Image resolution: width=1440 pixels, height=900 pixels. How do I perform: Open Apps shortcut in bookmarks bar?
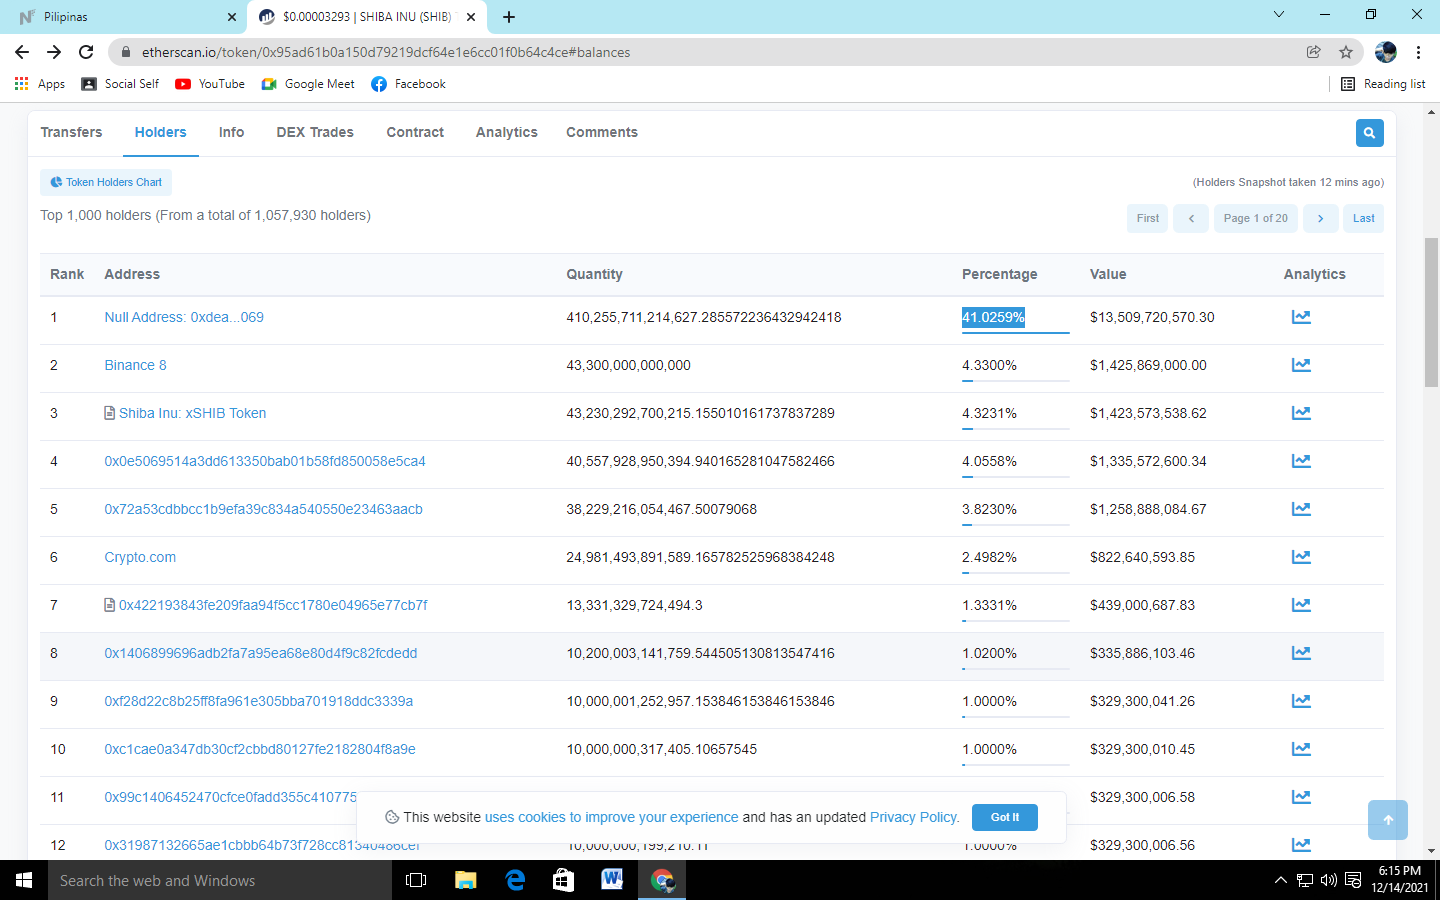40,84
